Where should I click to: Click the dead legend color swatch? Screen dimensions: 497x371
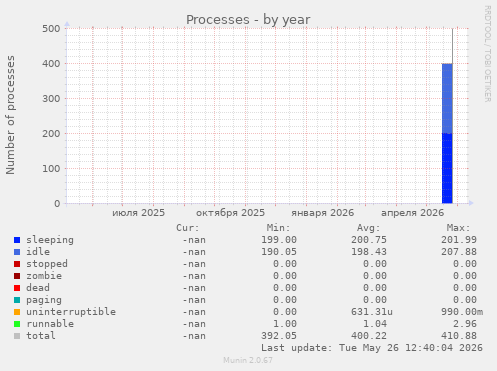[17, 288]
